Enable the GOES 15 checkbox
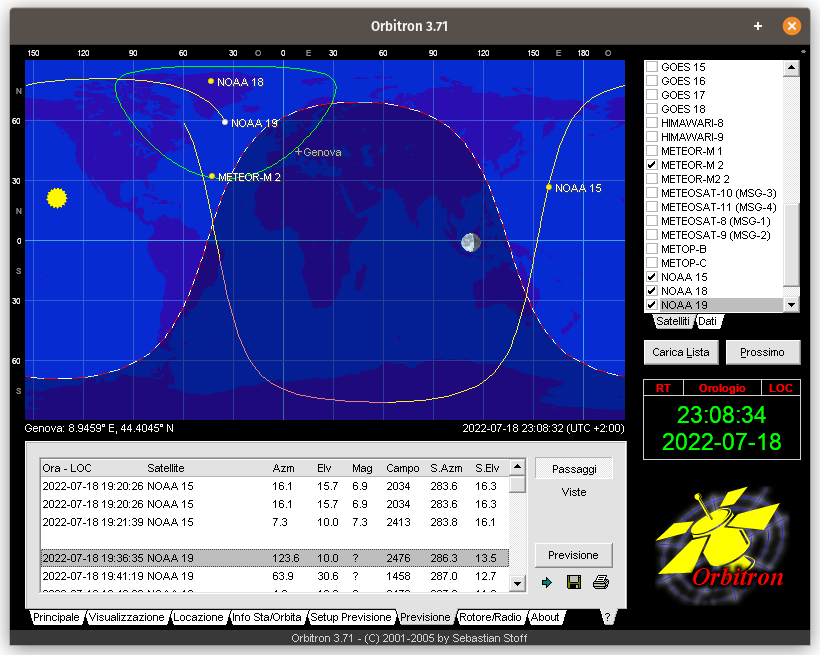820x655 pixels. tap(652, 67)
